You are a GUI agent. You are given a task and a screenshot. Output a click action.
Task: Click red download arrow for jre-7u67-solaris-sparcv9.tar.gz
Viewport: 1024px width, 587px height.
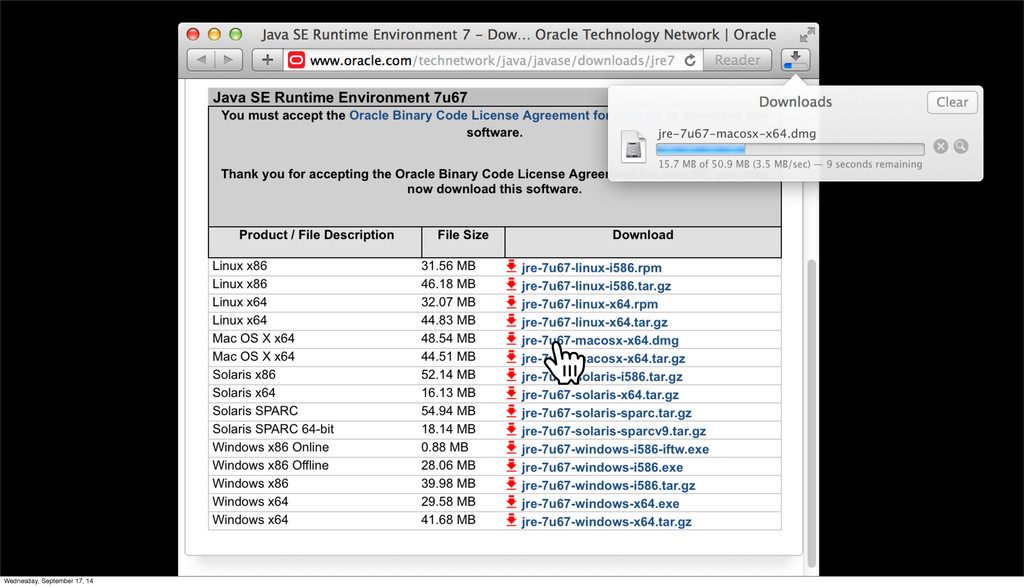click(511, 430)
